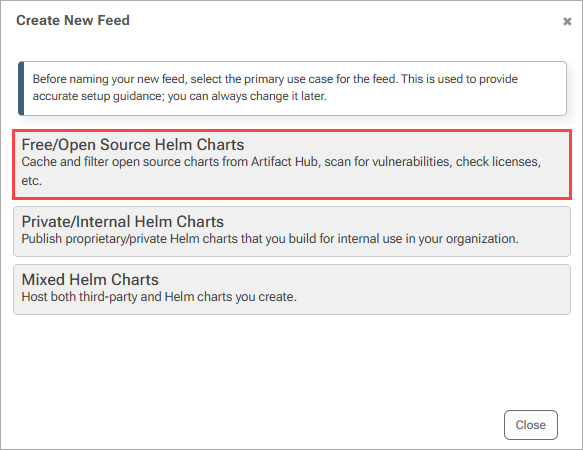Click the 'Free/Open Source Helm Charts' heading

click(133, 145)
